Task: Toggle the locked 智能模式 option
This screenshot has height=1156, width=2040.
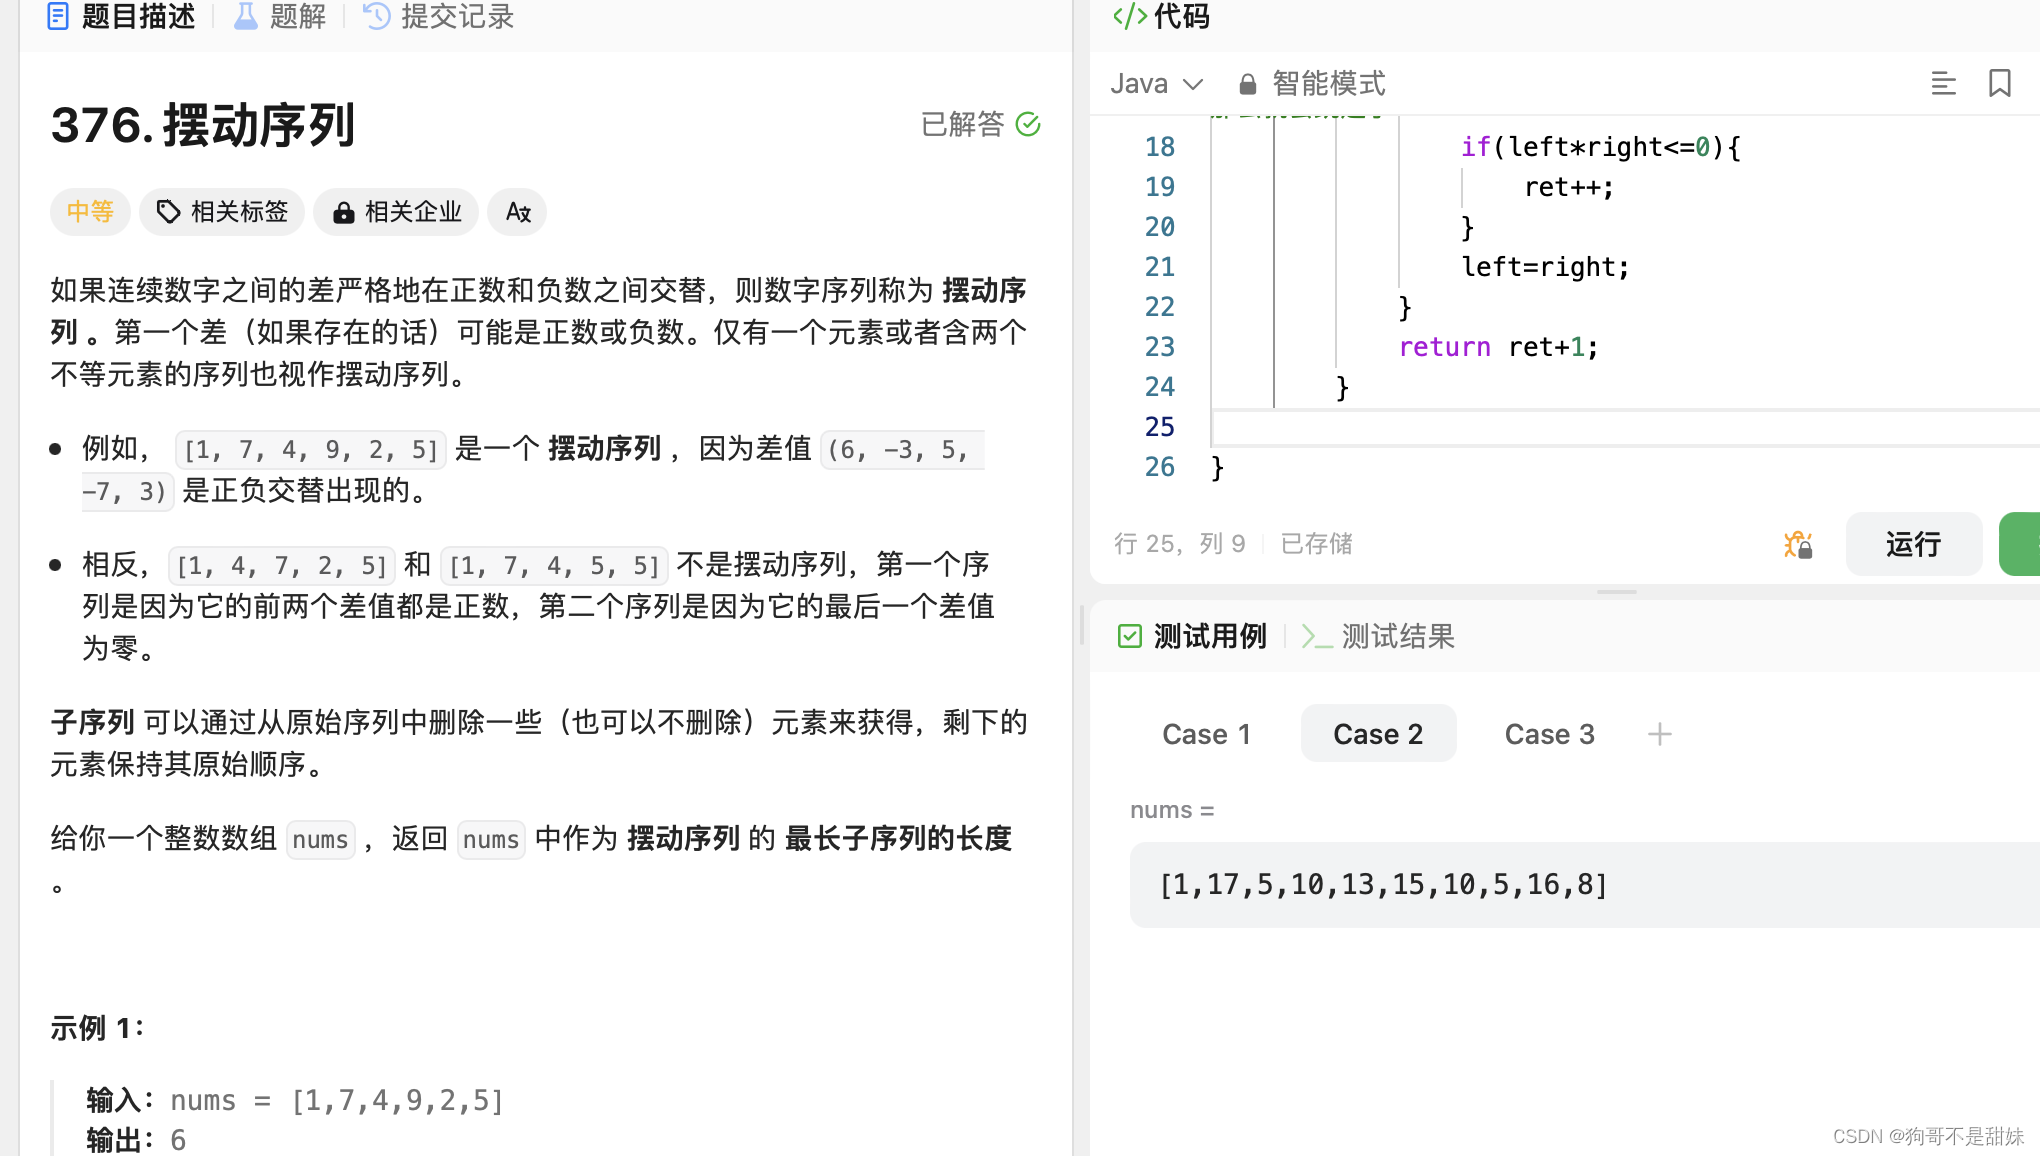Action: (x=1312, y=84)
